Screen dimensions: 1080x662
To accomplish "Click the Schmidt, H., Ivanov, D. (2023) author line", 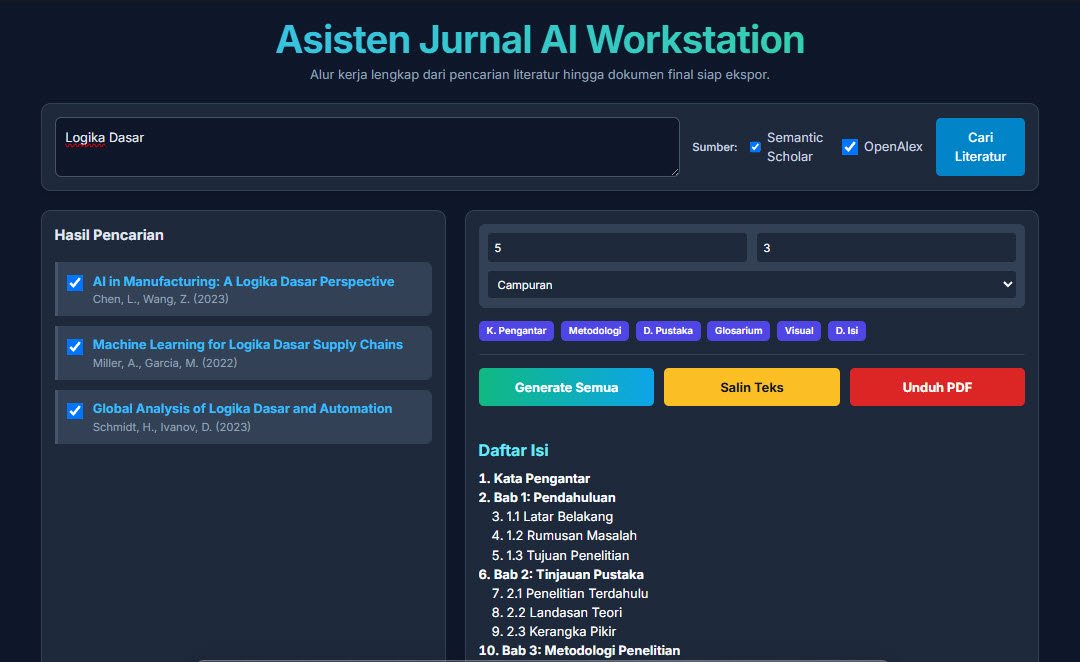I will 172,427.
